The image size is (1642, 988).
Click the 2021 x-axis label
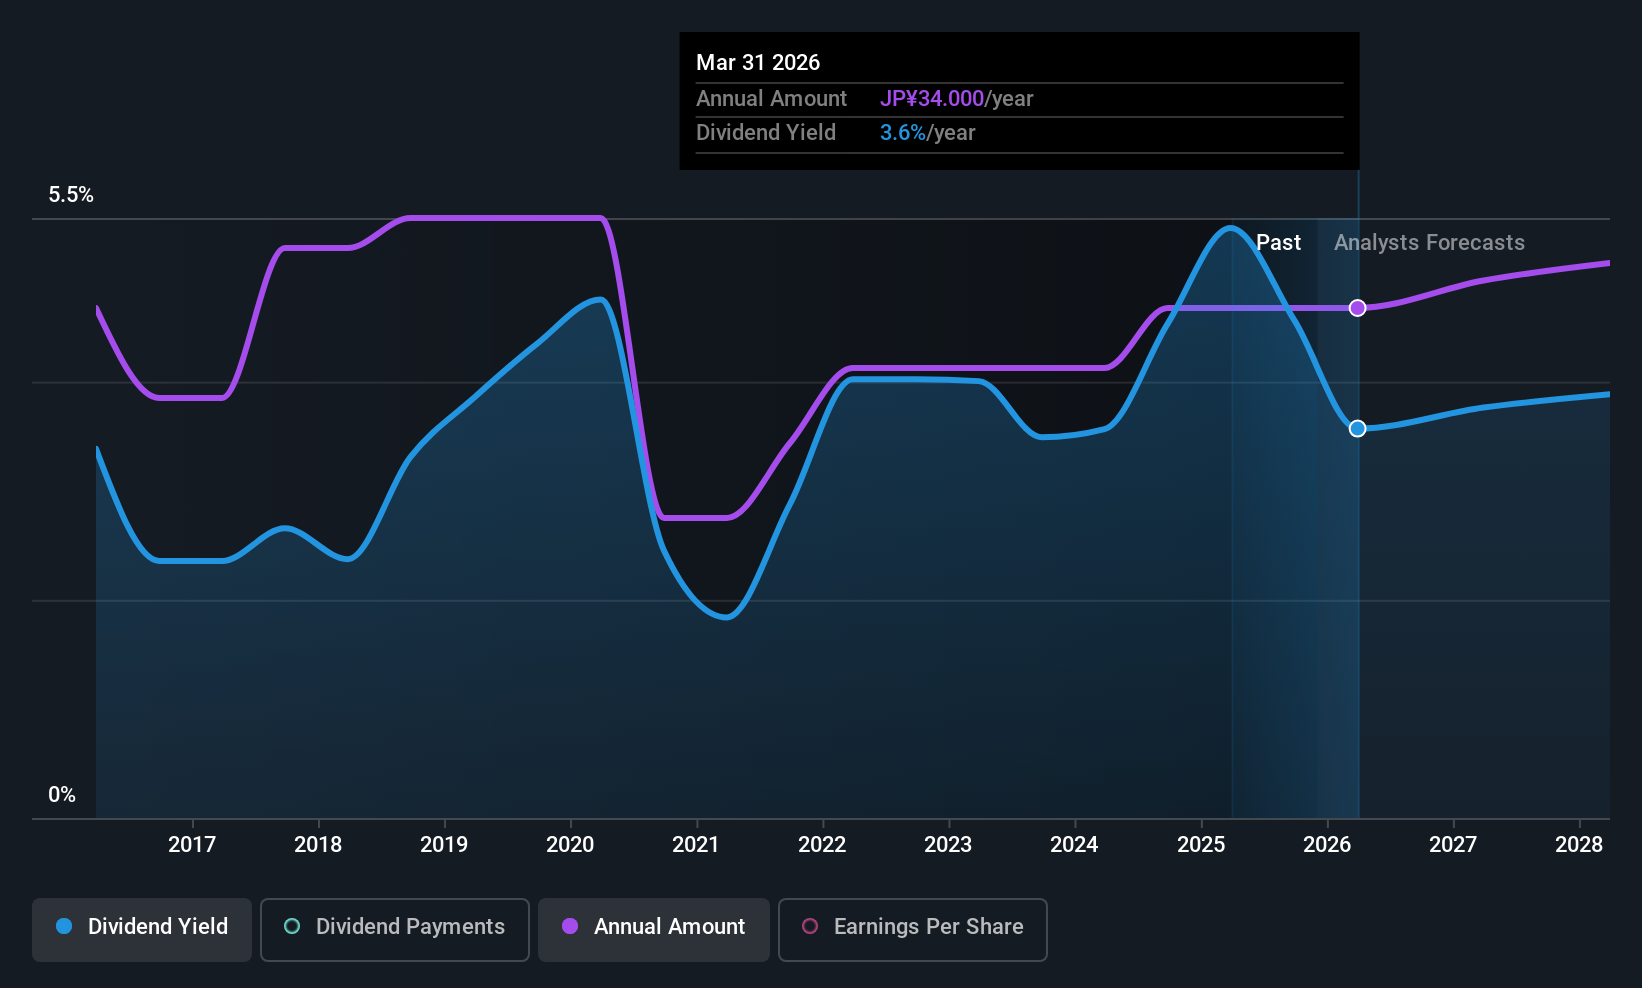(696, 845)
